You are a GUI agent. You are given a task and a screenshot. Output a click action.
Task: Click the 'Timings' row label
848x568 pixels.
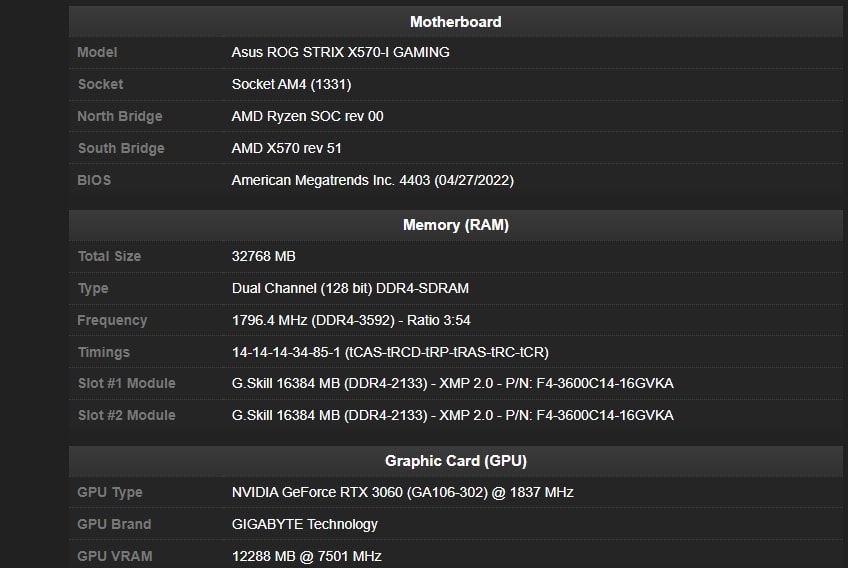click(103, 352)
